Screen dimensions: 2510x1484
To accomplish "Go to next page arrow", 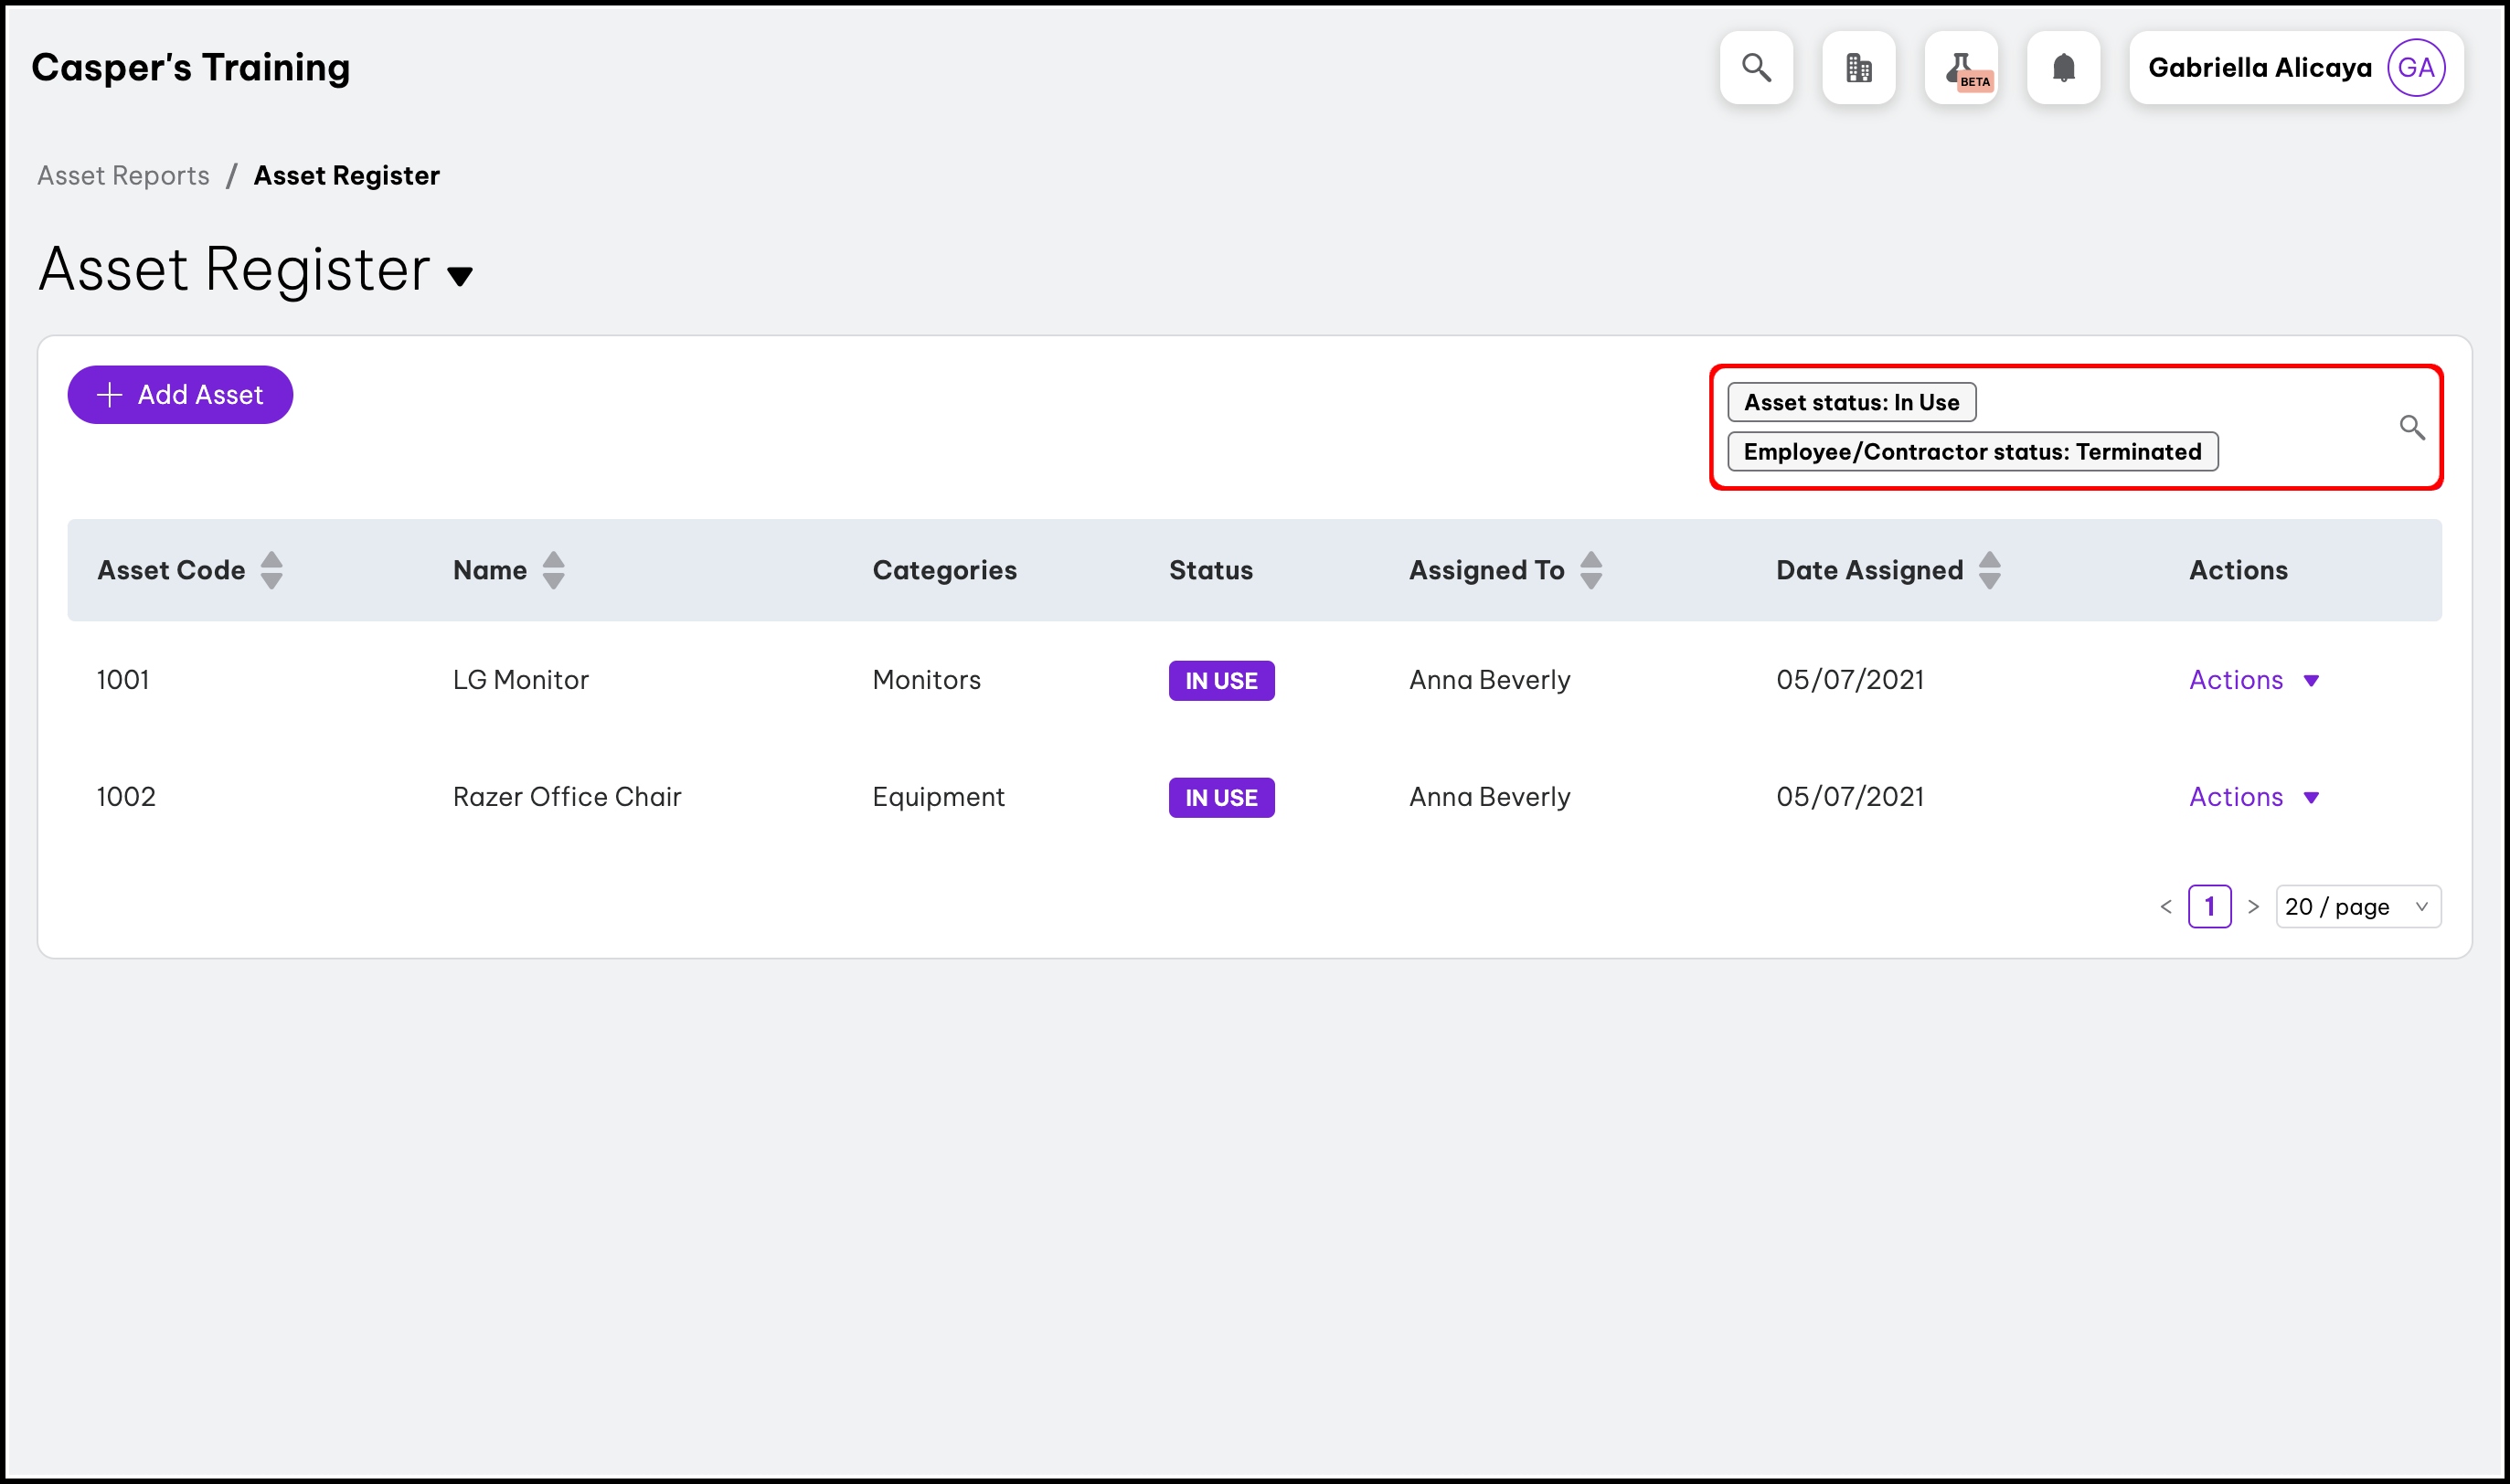I will click(x=2253, y=907).
